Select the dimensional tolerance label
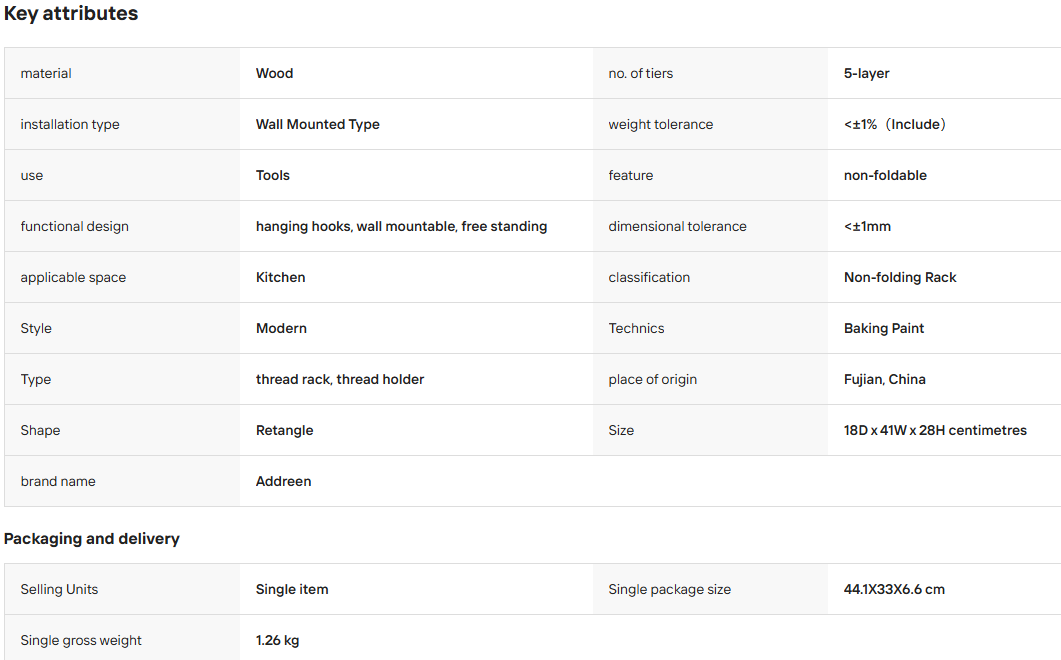The width and height of the screenshot is (1061, 660). pyautogui.click(x=677, y=227)
